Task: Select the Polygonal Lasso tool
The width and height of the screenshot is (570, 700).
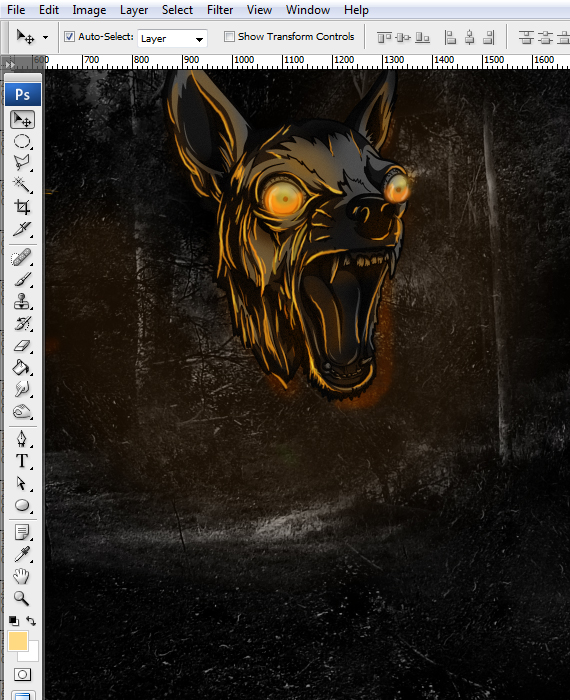Action: pyautogui.click(x=22, y=163)
